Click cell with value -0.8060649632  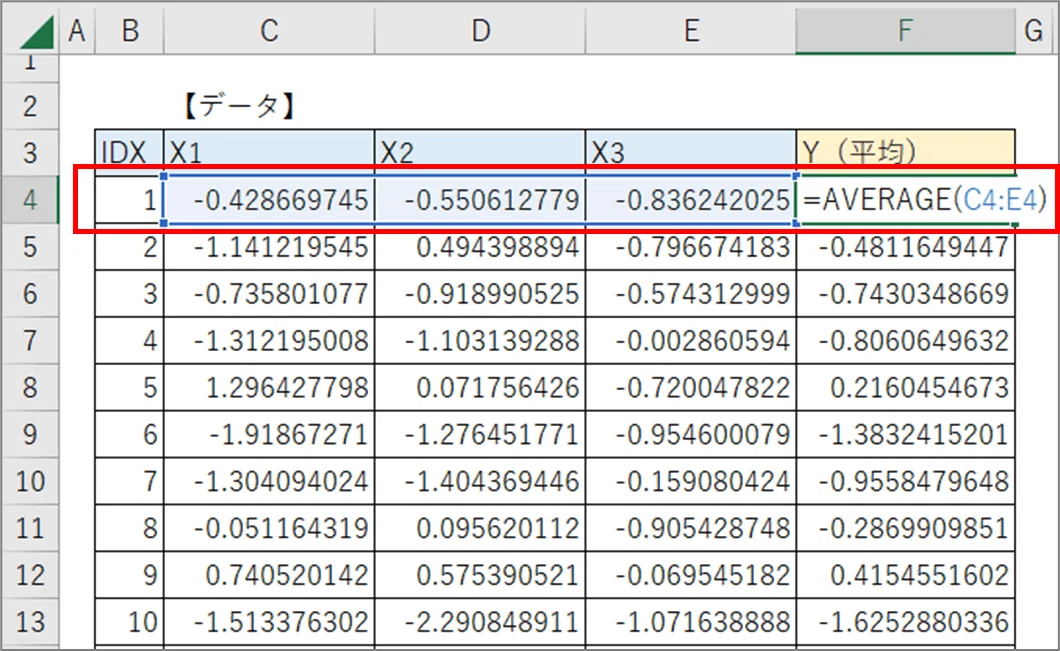coord(905,340)
